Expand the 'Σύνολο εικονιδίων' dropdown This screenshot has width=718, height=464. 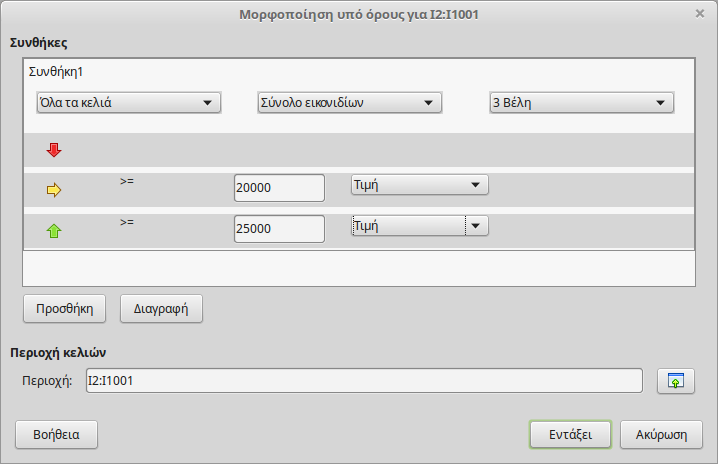(x=349, y=102)
